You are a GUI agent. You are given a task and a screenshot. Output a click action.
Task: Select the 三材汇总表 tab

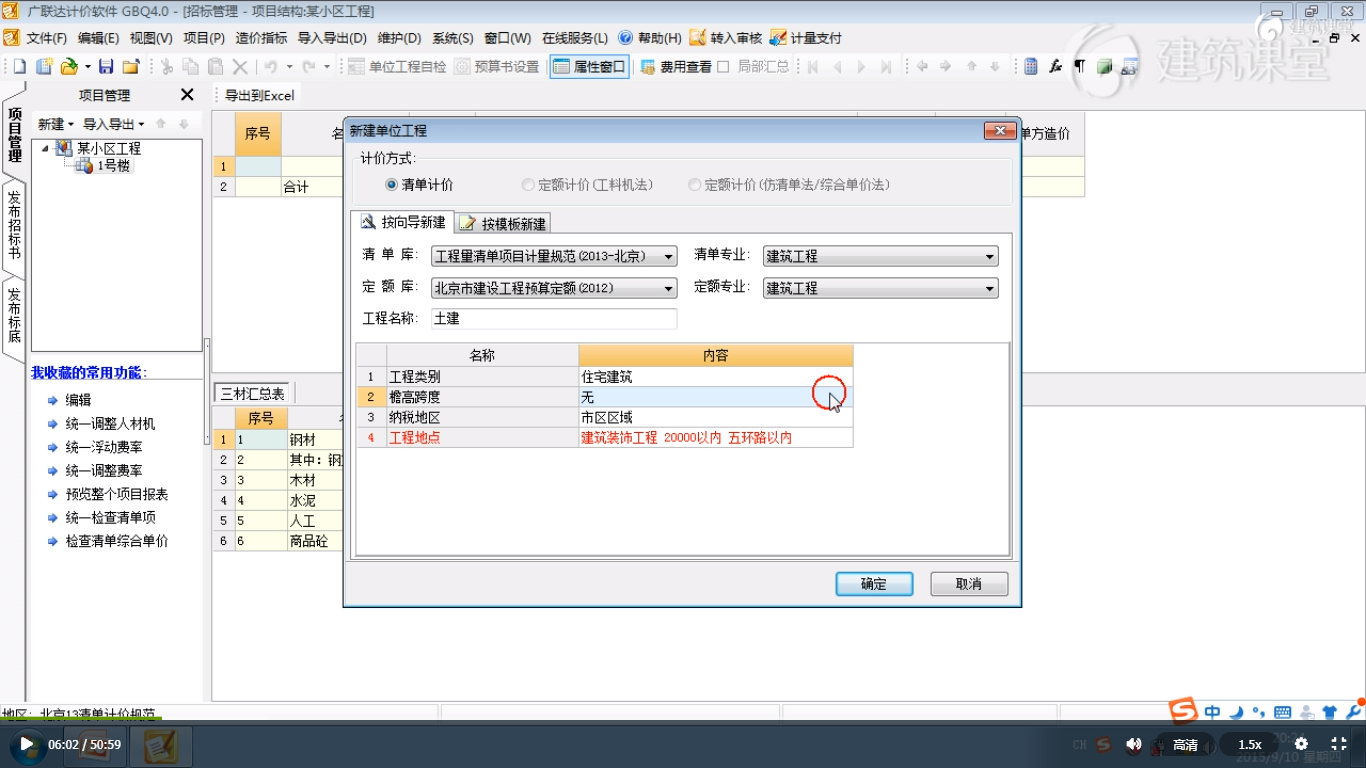coord(253,394)
